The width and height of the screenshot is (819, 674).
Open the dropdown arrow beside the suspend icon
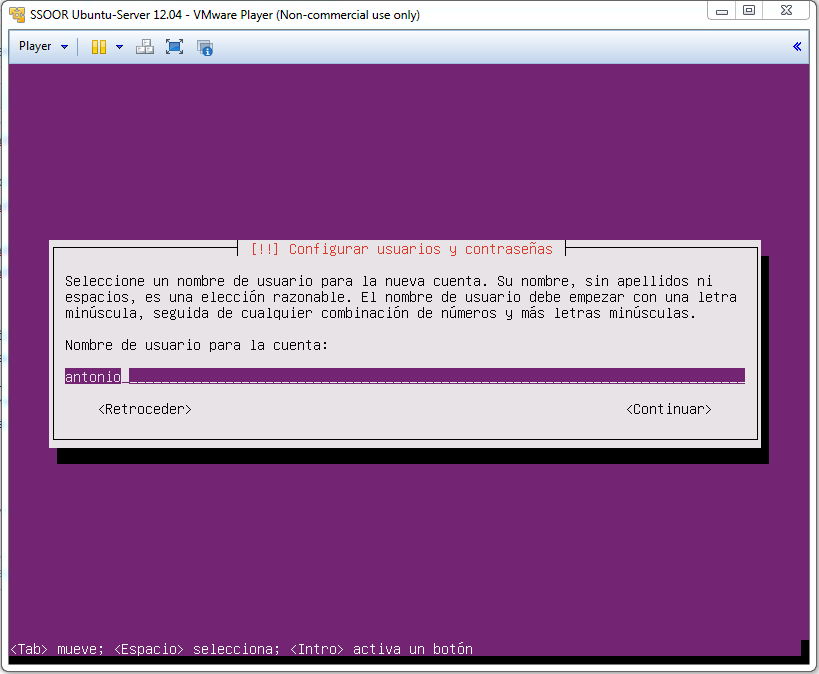coord(118,46)
